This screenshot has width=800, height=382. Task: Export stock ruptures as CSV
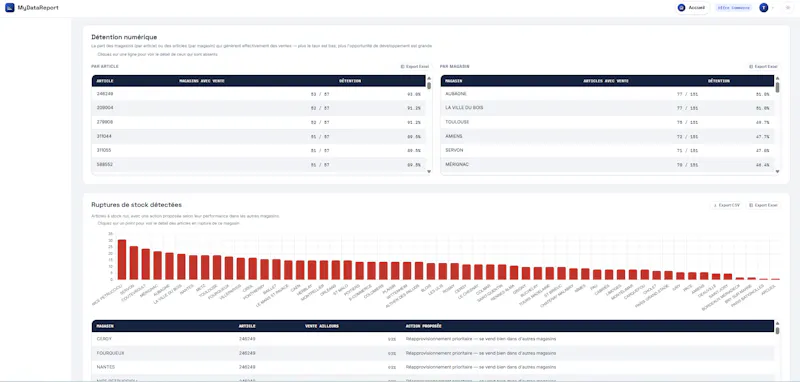point(727,205)
